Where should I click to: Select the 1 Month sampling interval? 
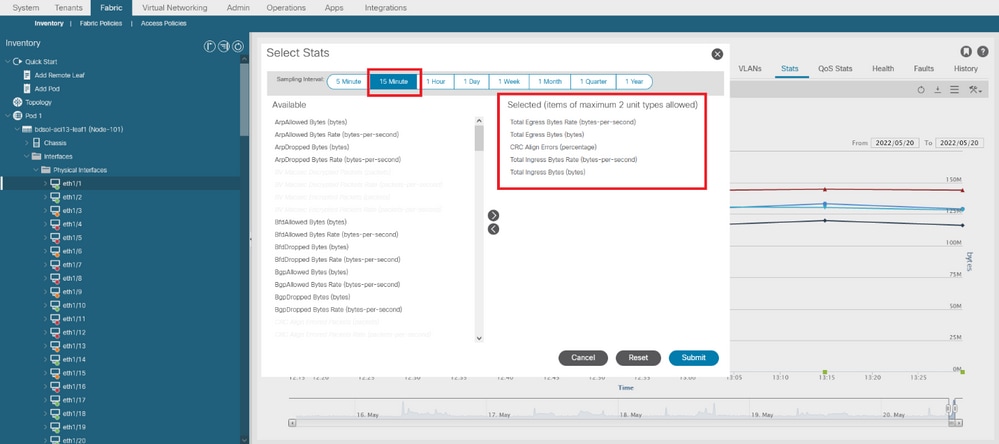550,82
